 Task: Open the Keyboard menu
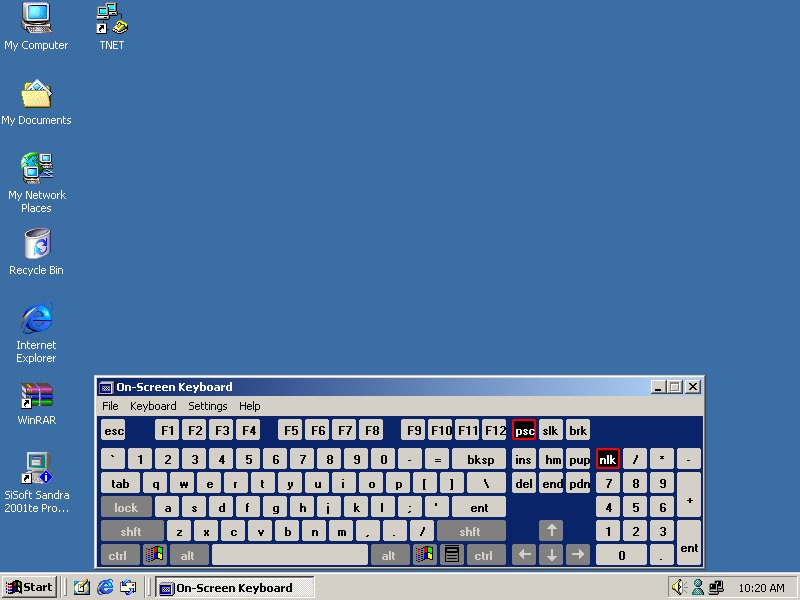pyautogui.click(x=153, y=406)
